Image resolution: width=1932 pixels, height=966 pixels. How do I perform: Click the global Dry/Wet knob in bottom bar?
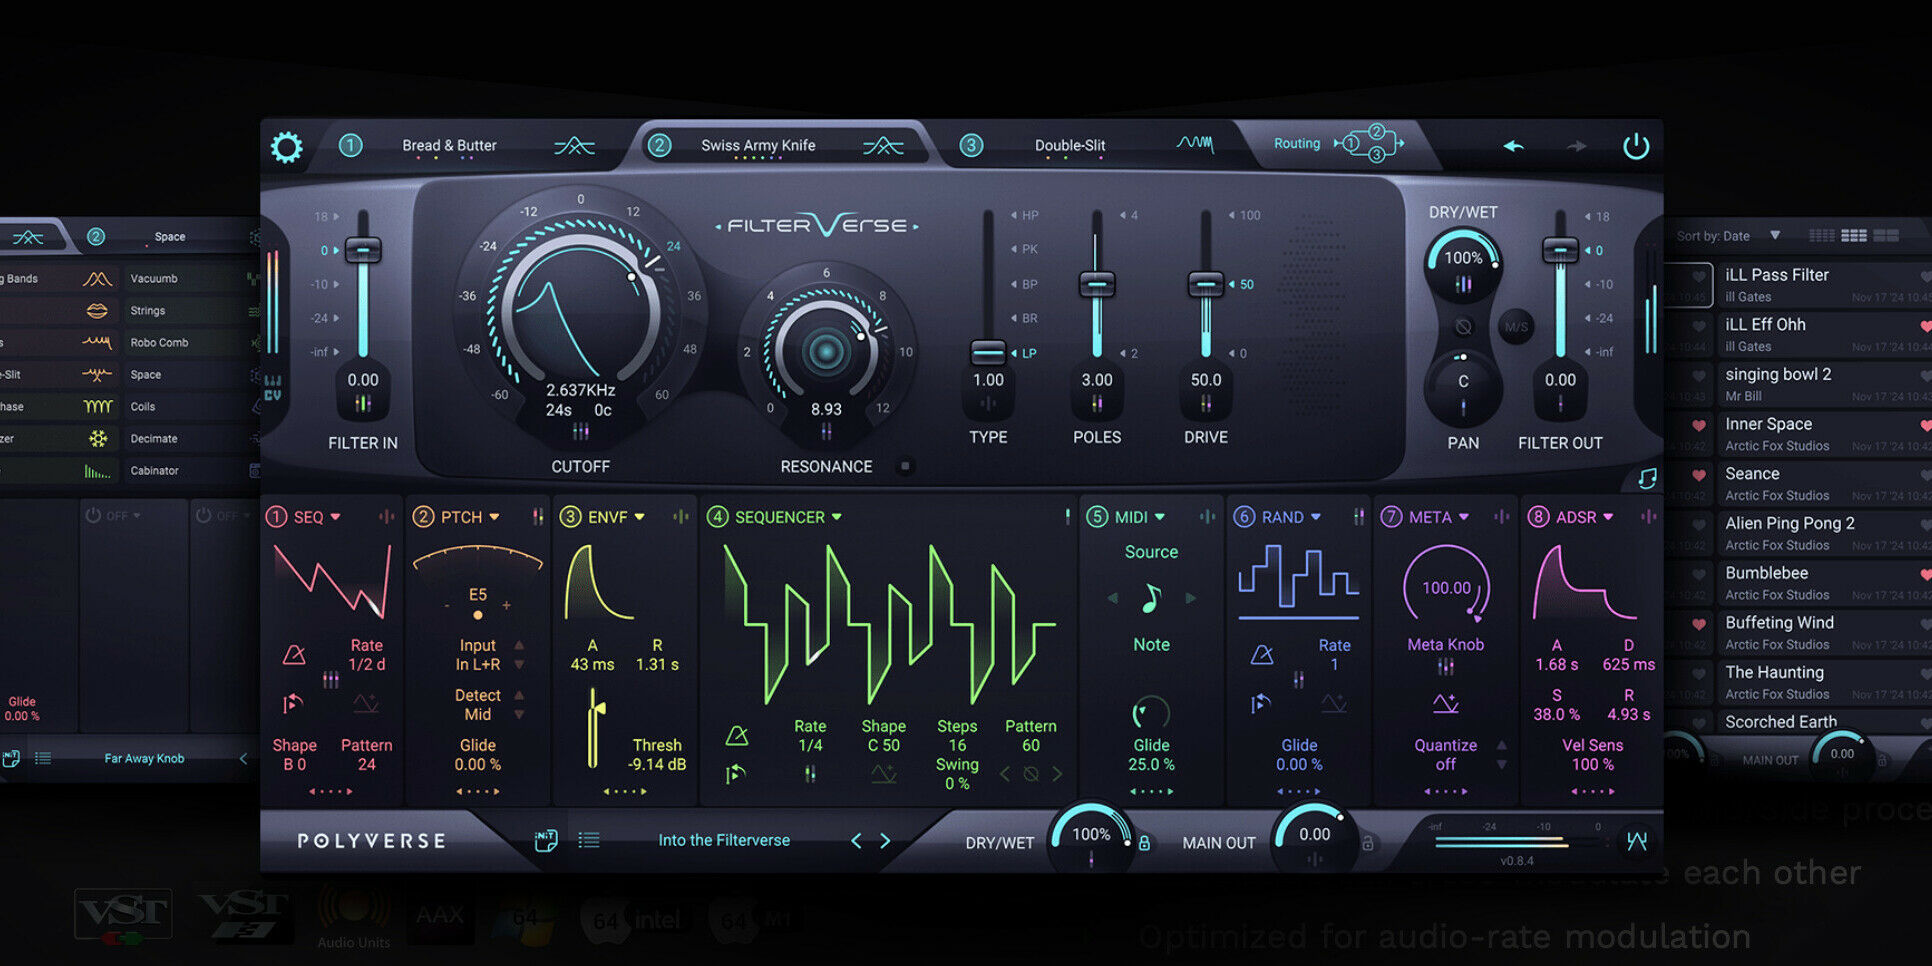tap(1091, 838)
